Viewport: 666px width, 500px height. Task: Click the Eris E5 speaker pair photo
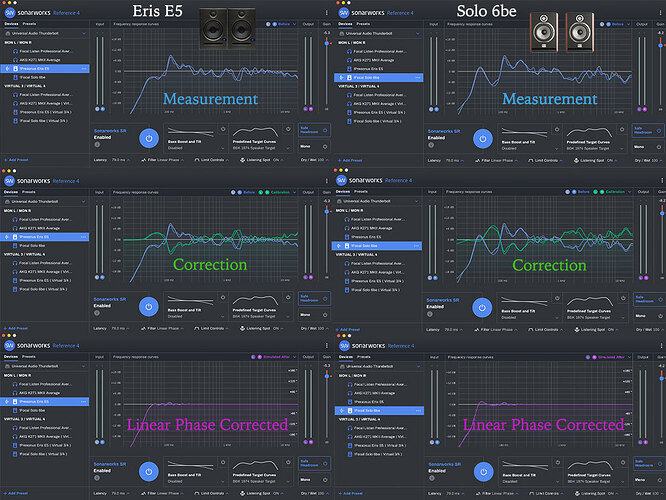(227, 27)
